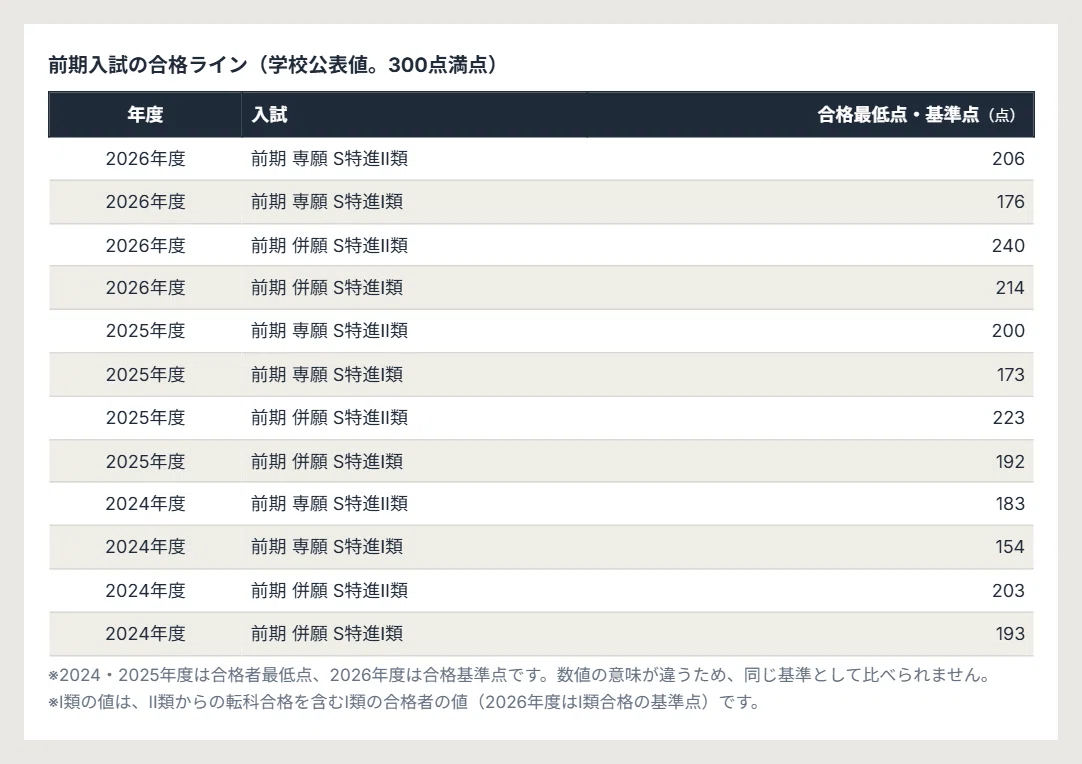Click 2026年度 in the 214 row
Image resolution: width=1082 pixels, height=764 pixels.
(146, 288)
